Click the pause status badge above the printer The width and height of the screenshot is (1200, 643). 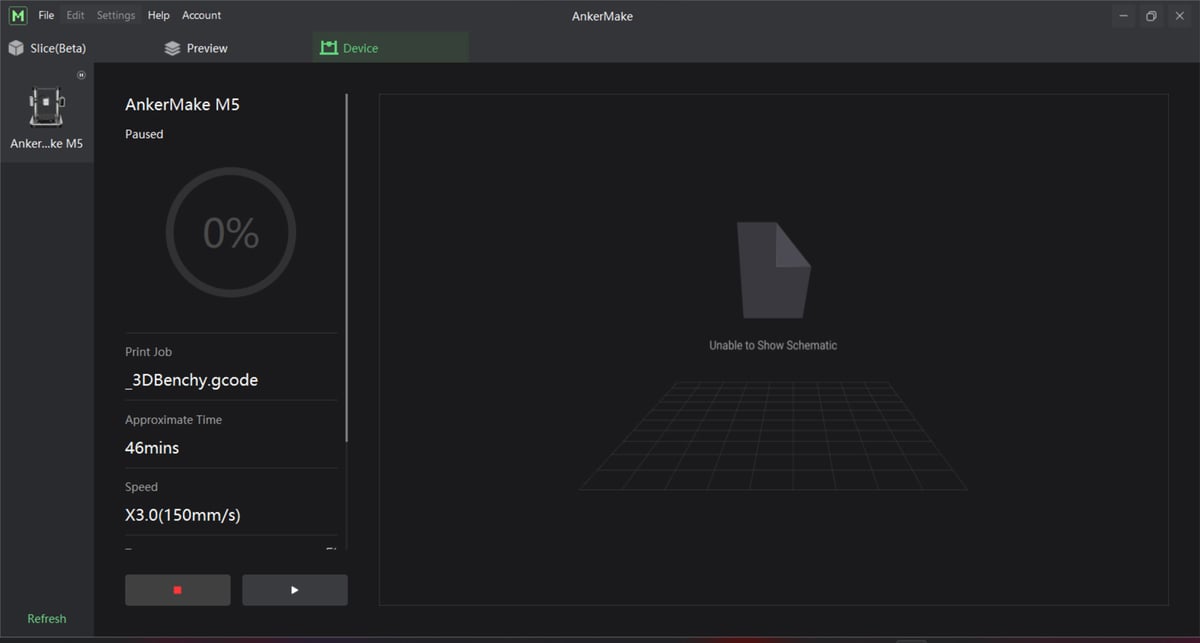[81, 75]
